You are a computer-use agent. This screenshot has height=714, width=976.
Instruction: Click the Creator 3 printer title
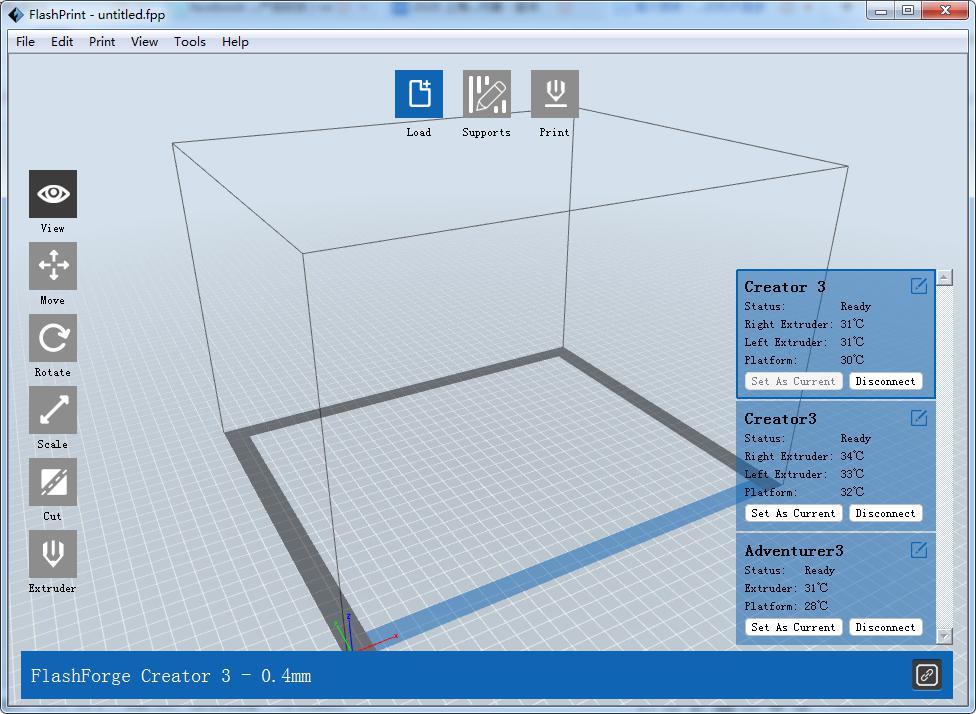(785, 287)
